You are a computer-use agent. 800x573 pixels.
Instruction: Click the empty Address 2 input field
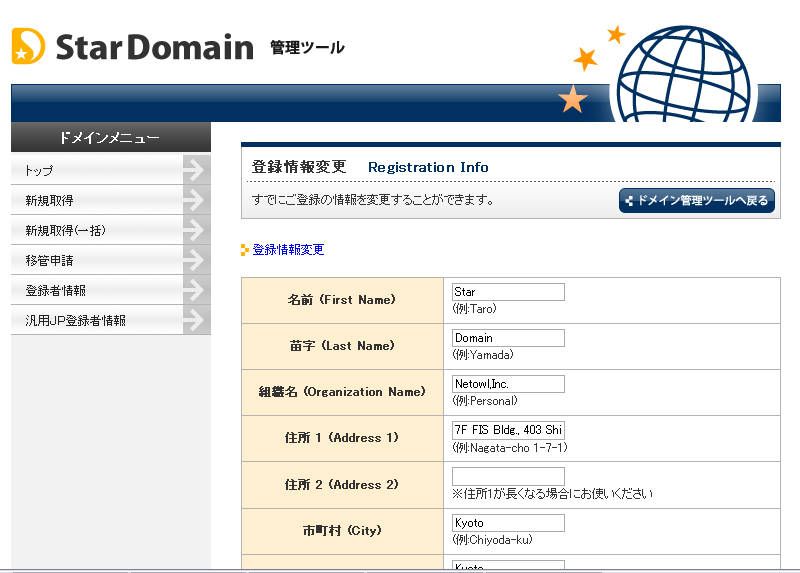point(508,476)
